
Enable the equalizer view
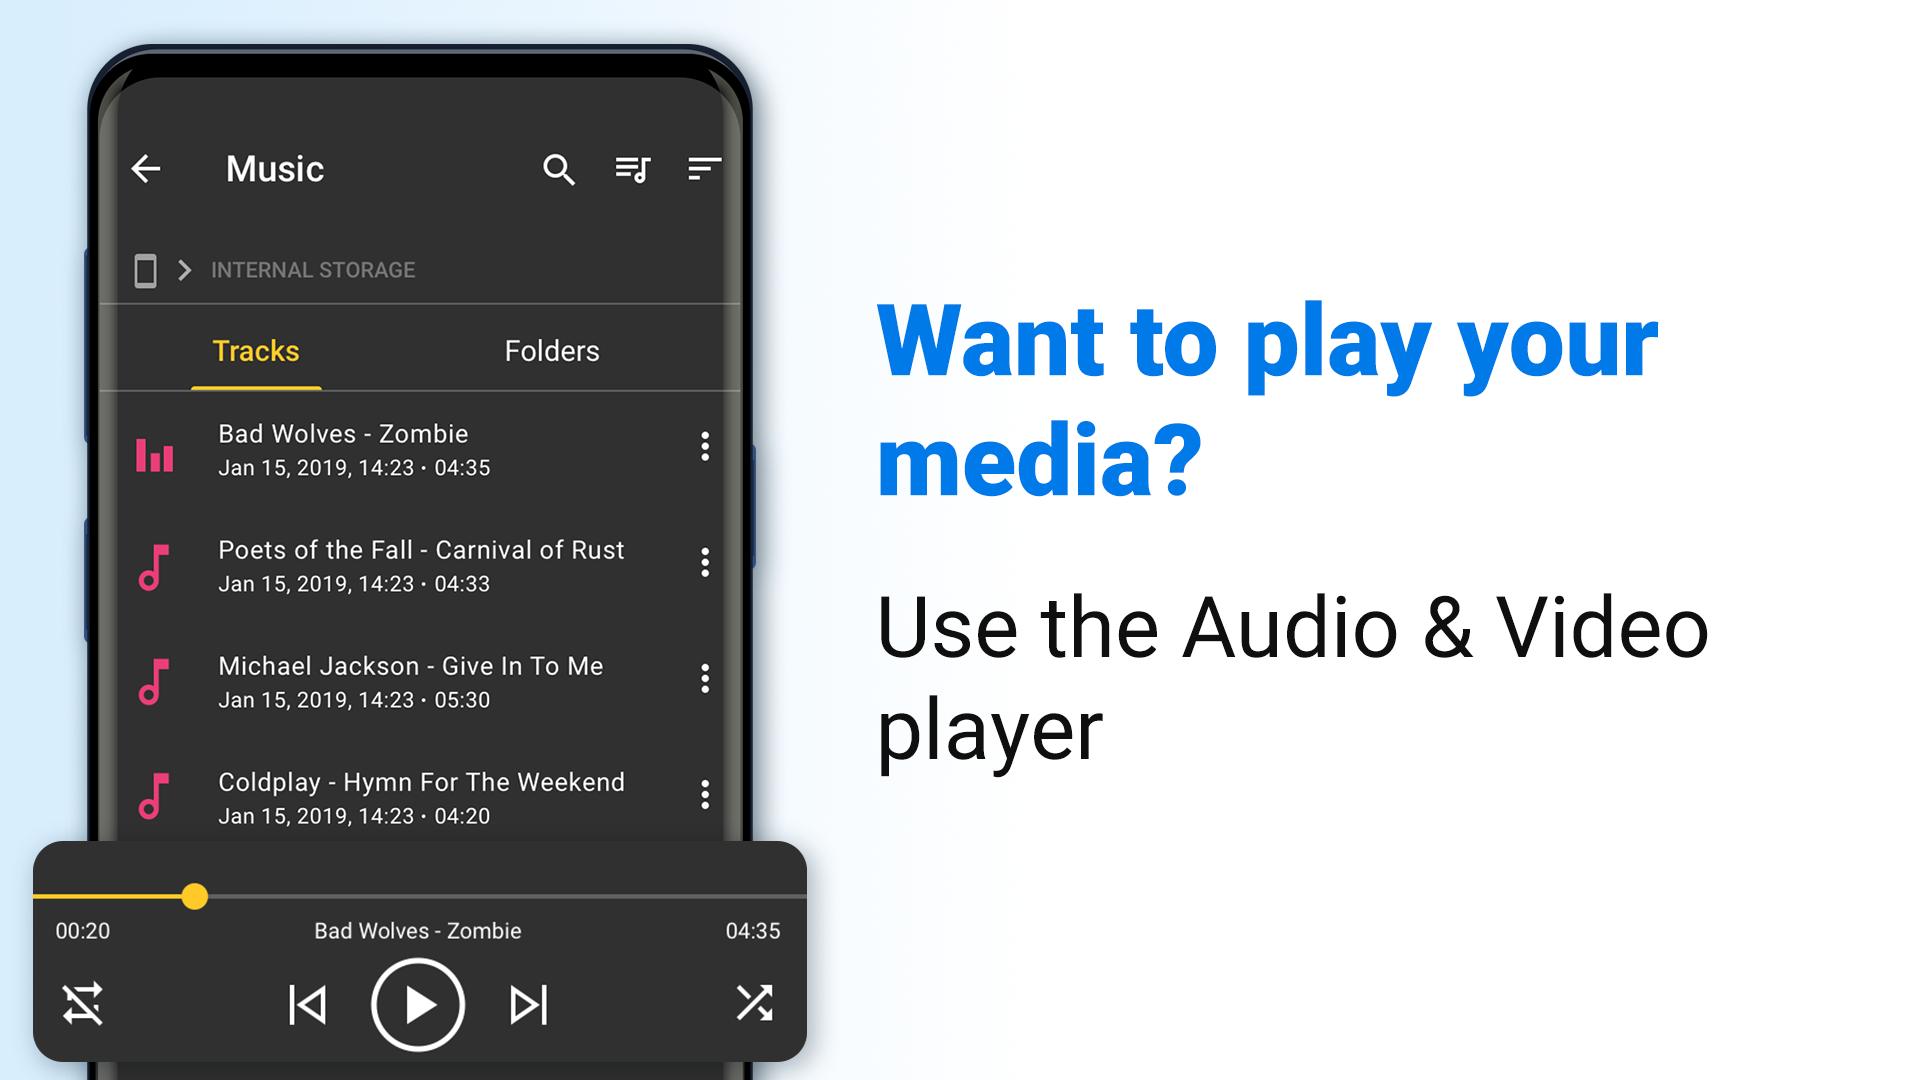click(x=156, y=450)
